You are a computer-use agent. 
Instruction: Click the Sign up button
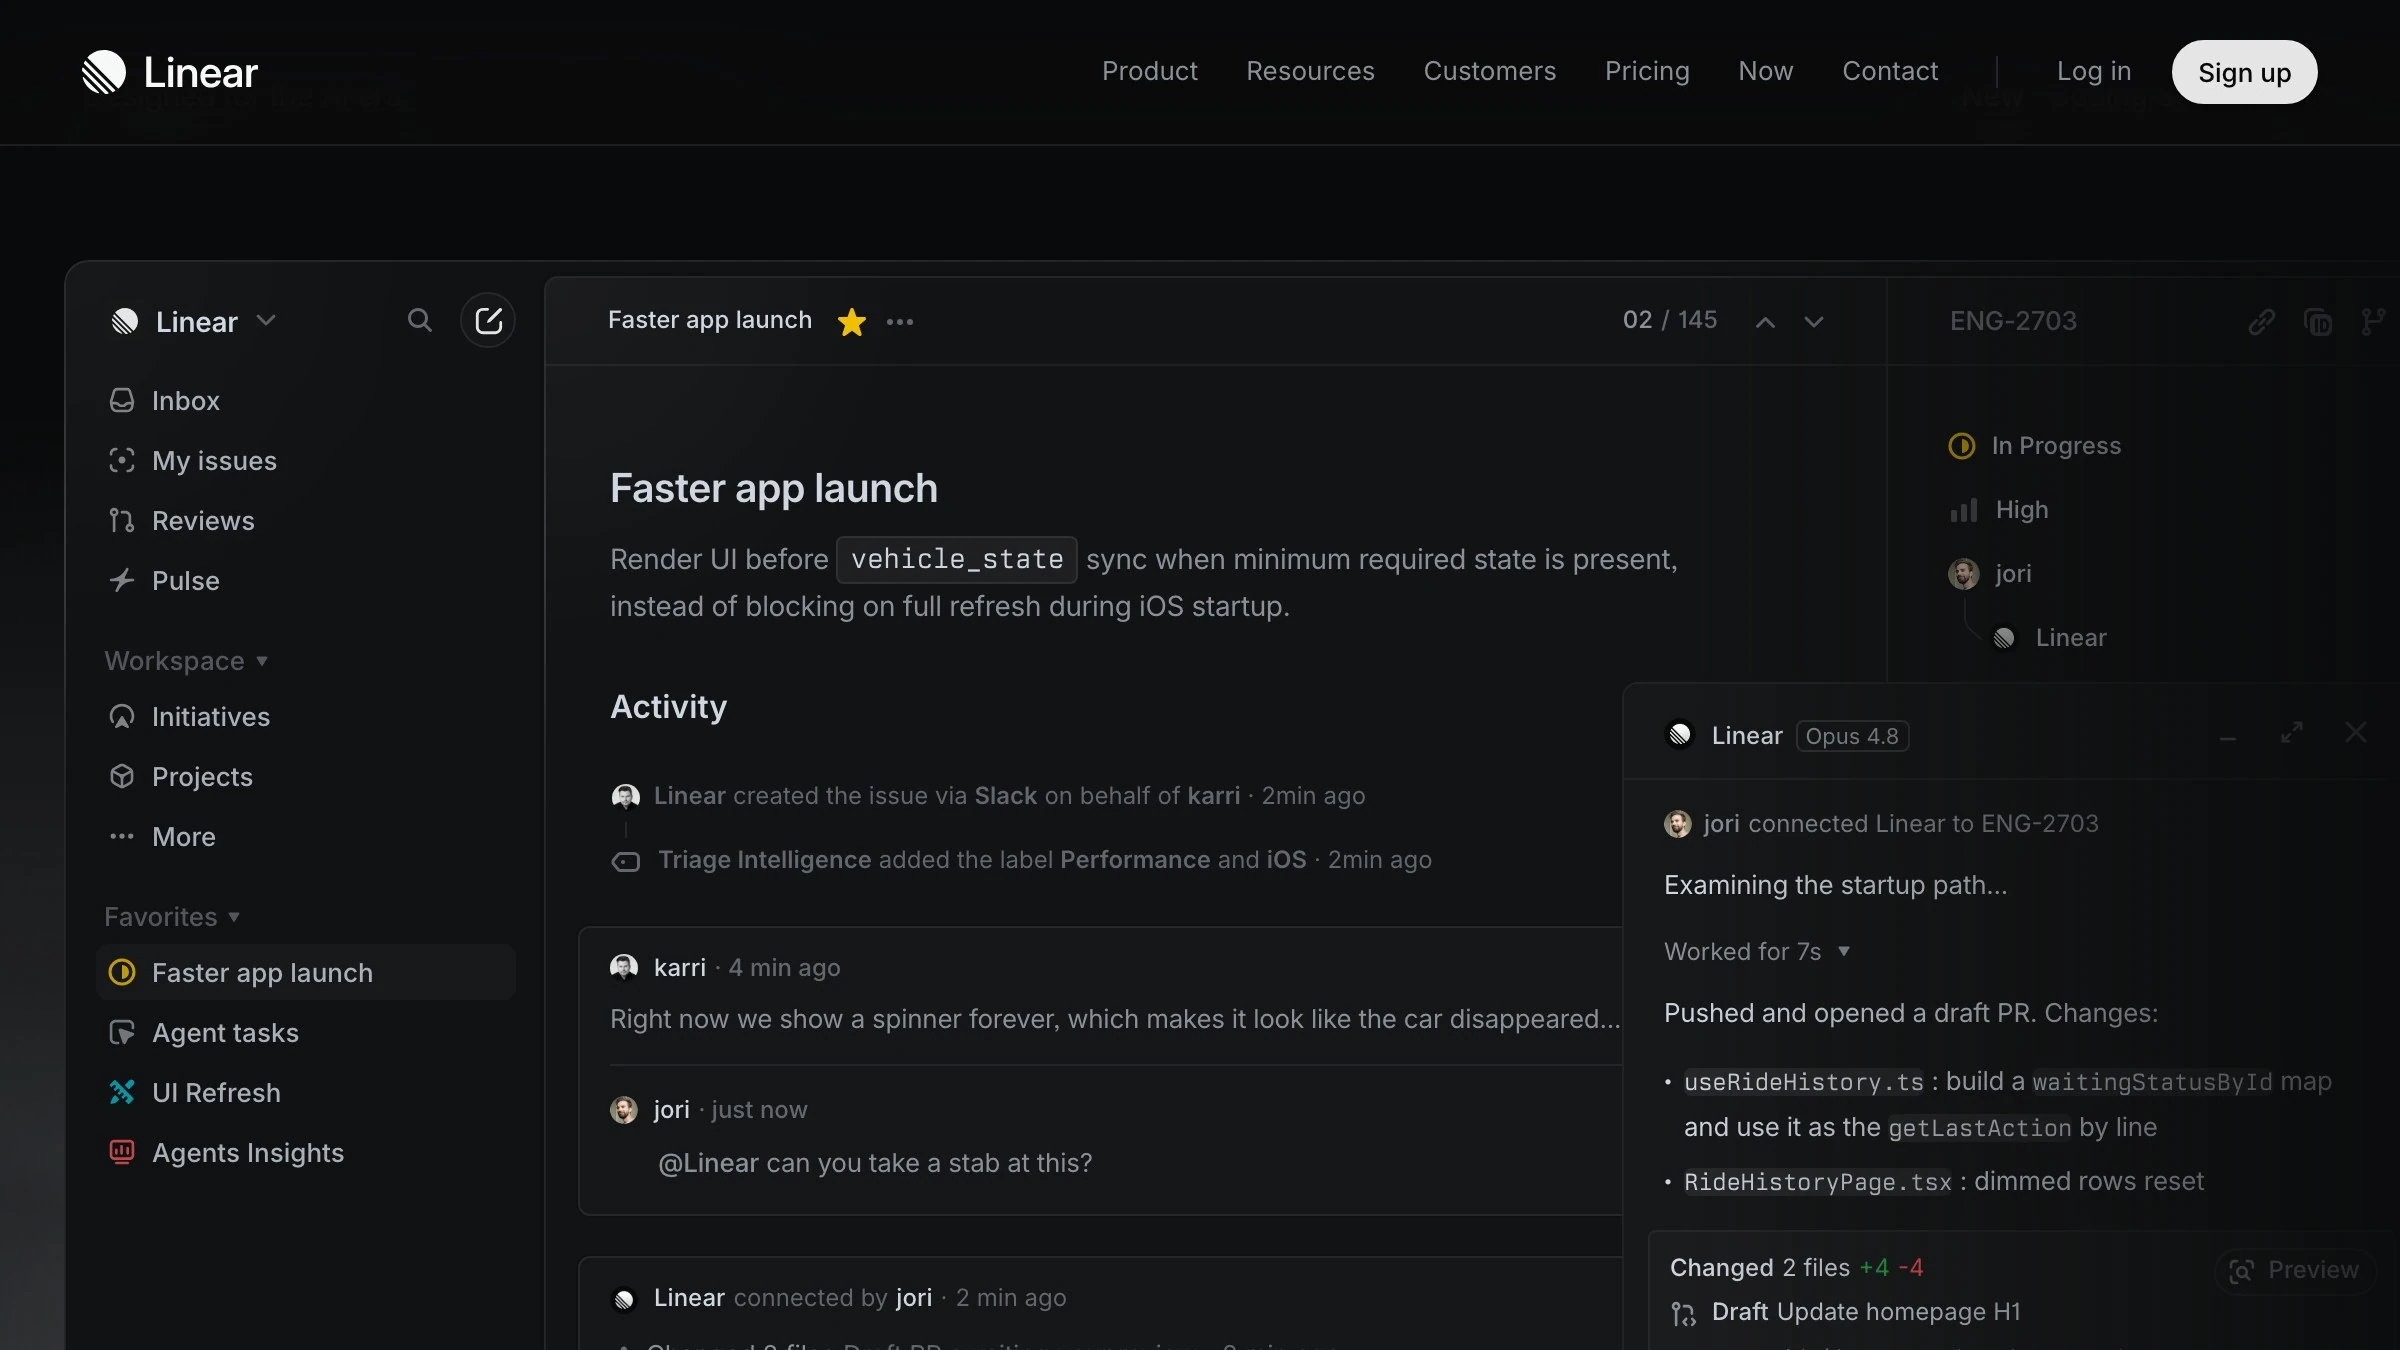(x=2244, y=72)
